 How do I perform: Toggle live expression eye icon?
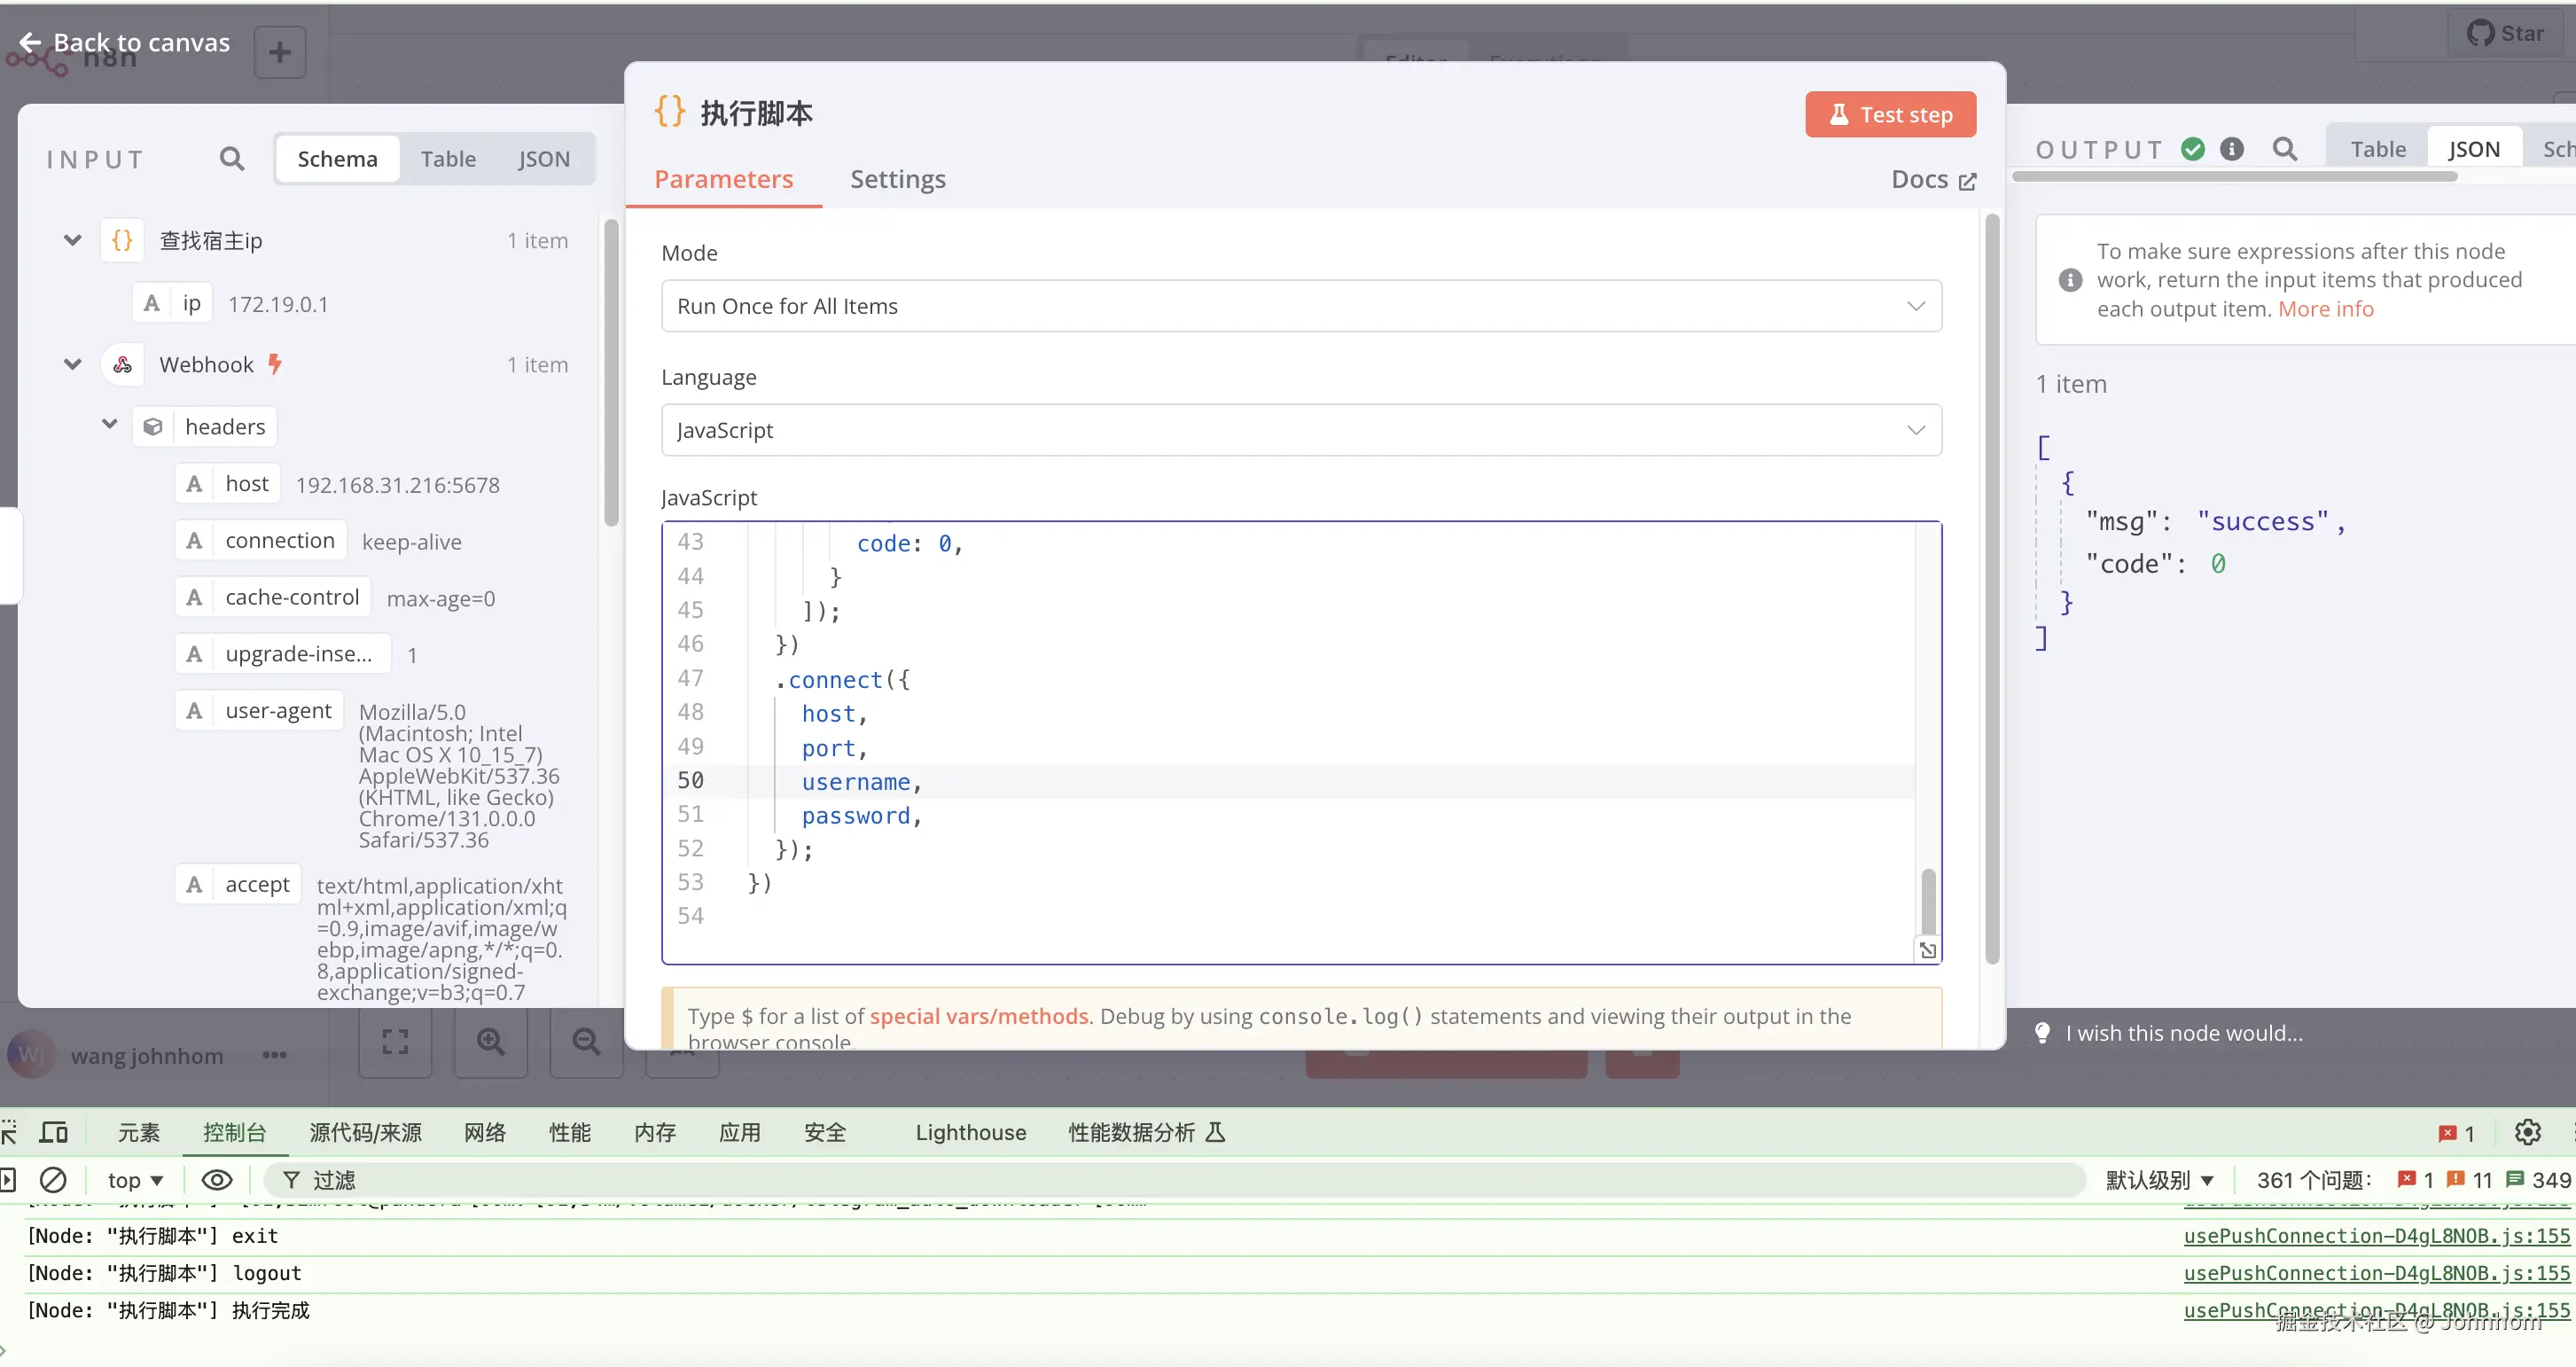pyautogui.click(x=216, y=1180)
